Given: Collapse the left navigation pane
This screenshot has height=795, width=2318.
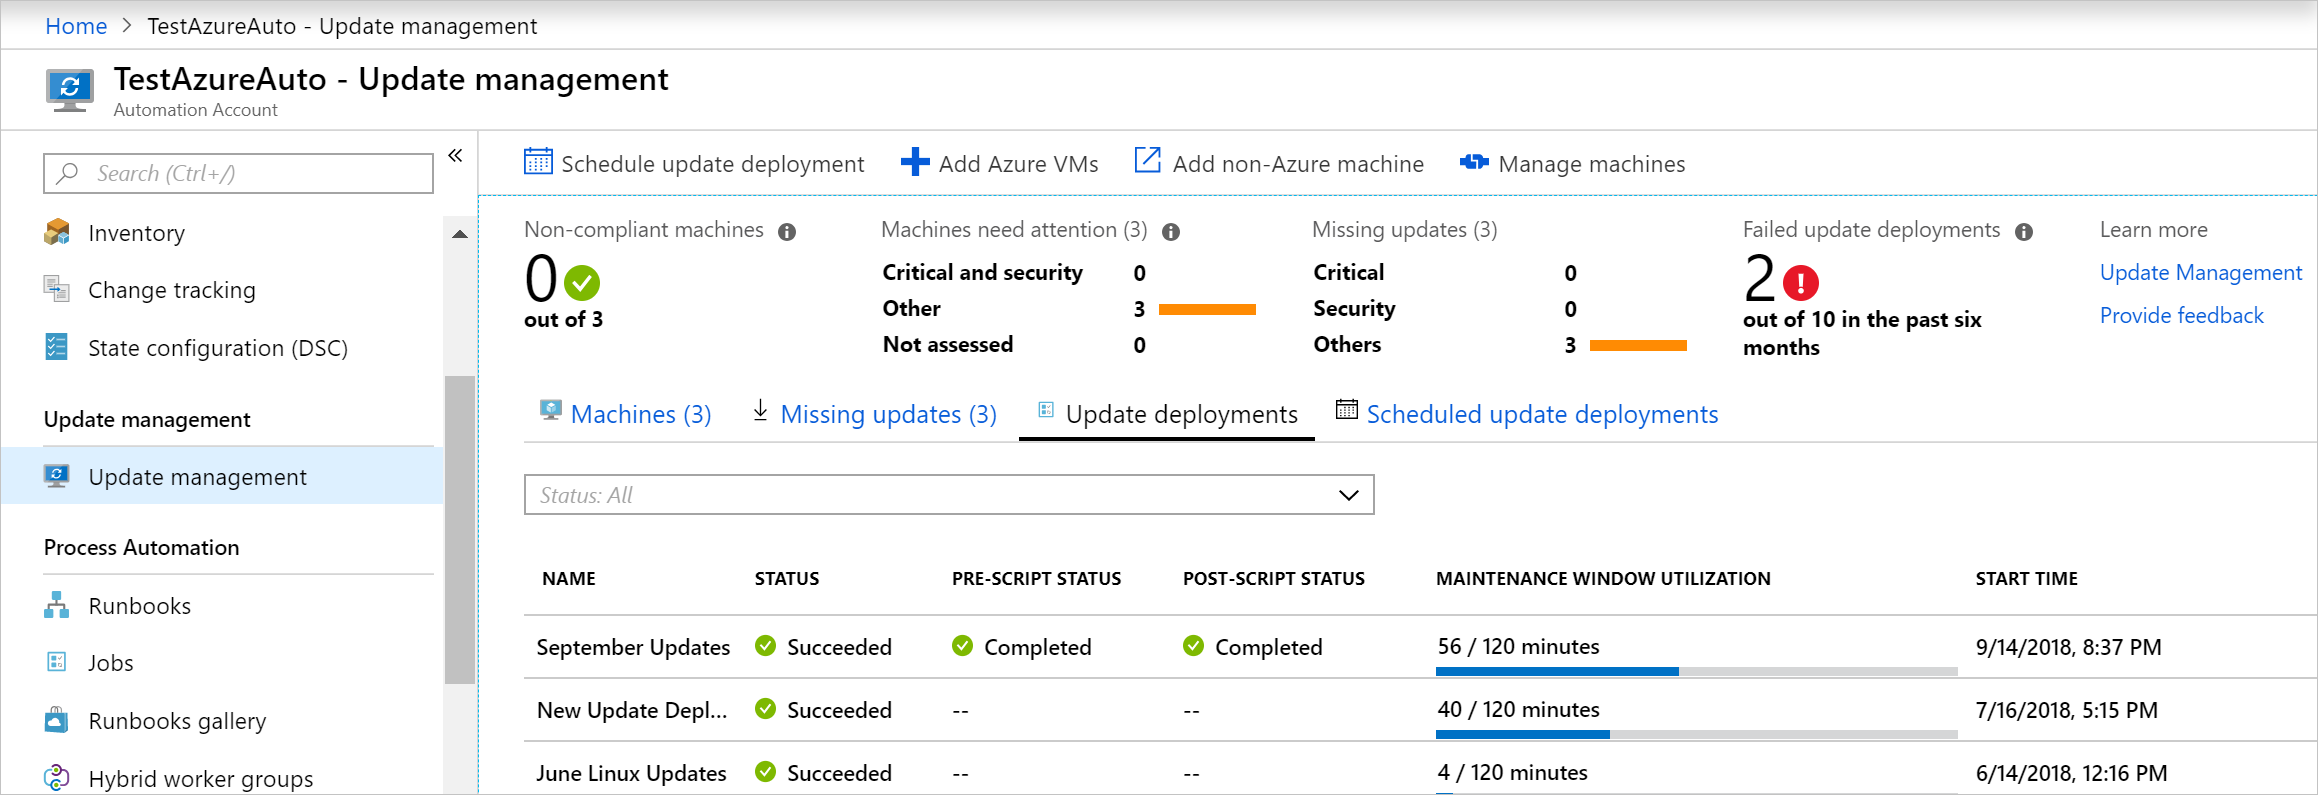Looking at the screenshot, I should [455, 155].
